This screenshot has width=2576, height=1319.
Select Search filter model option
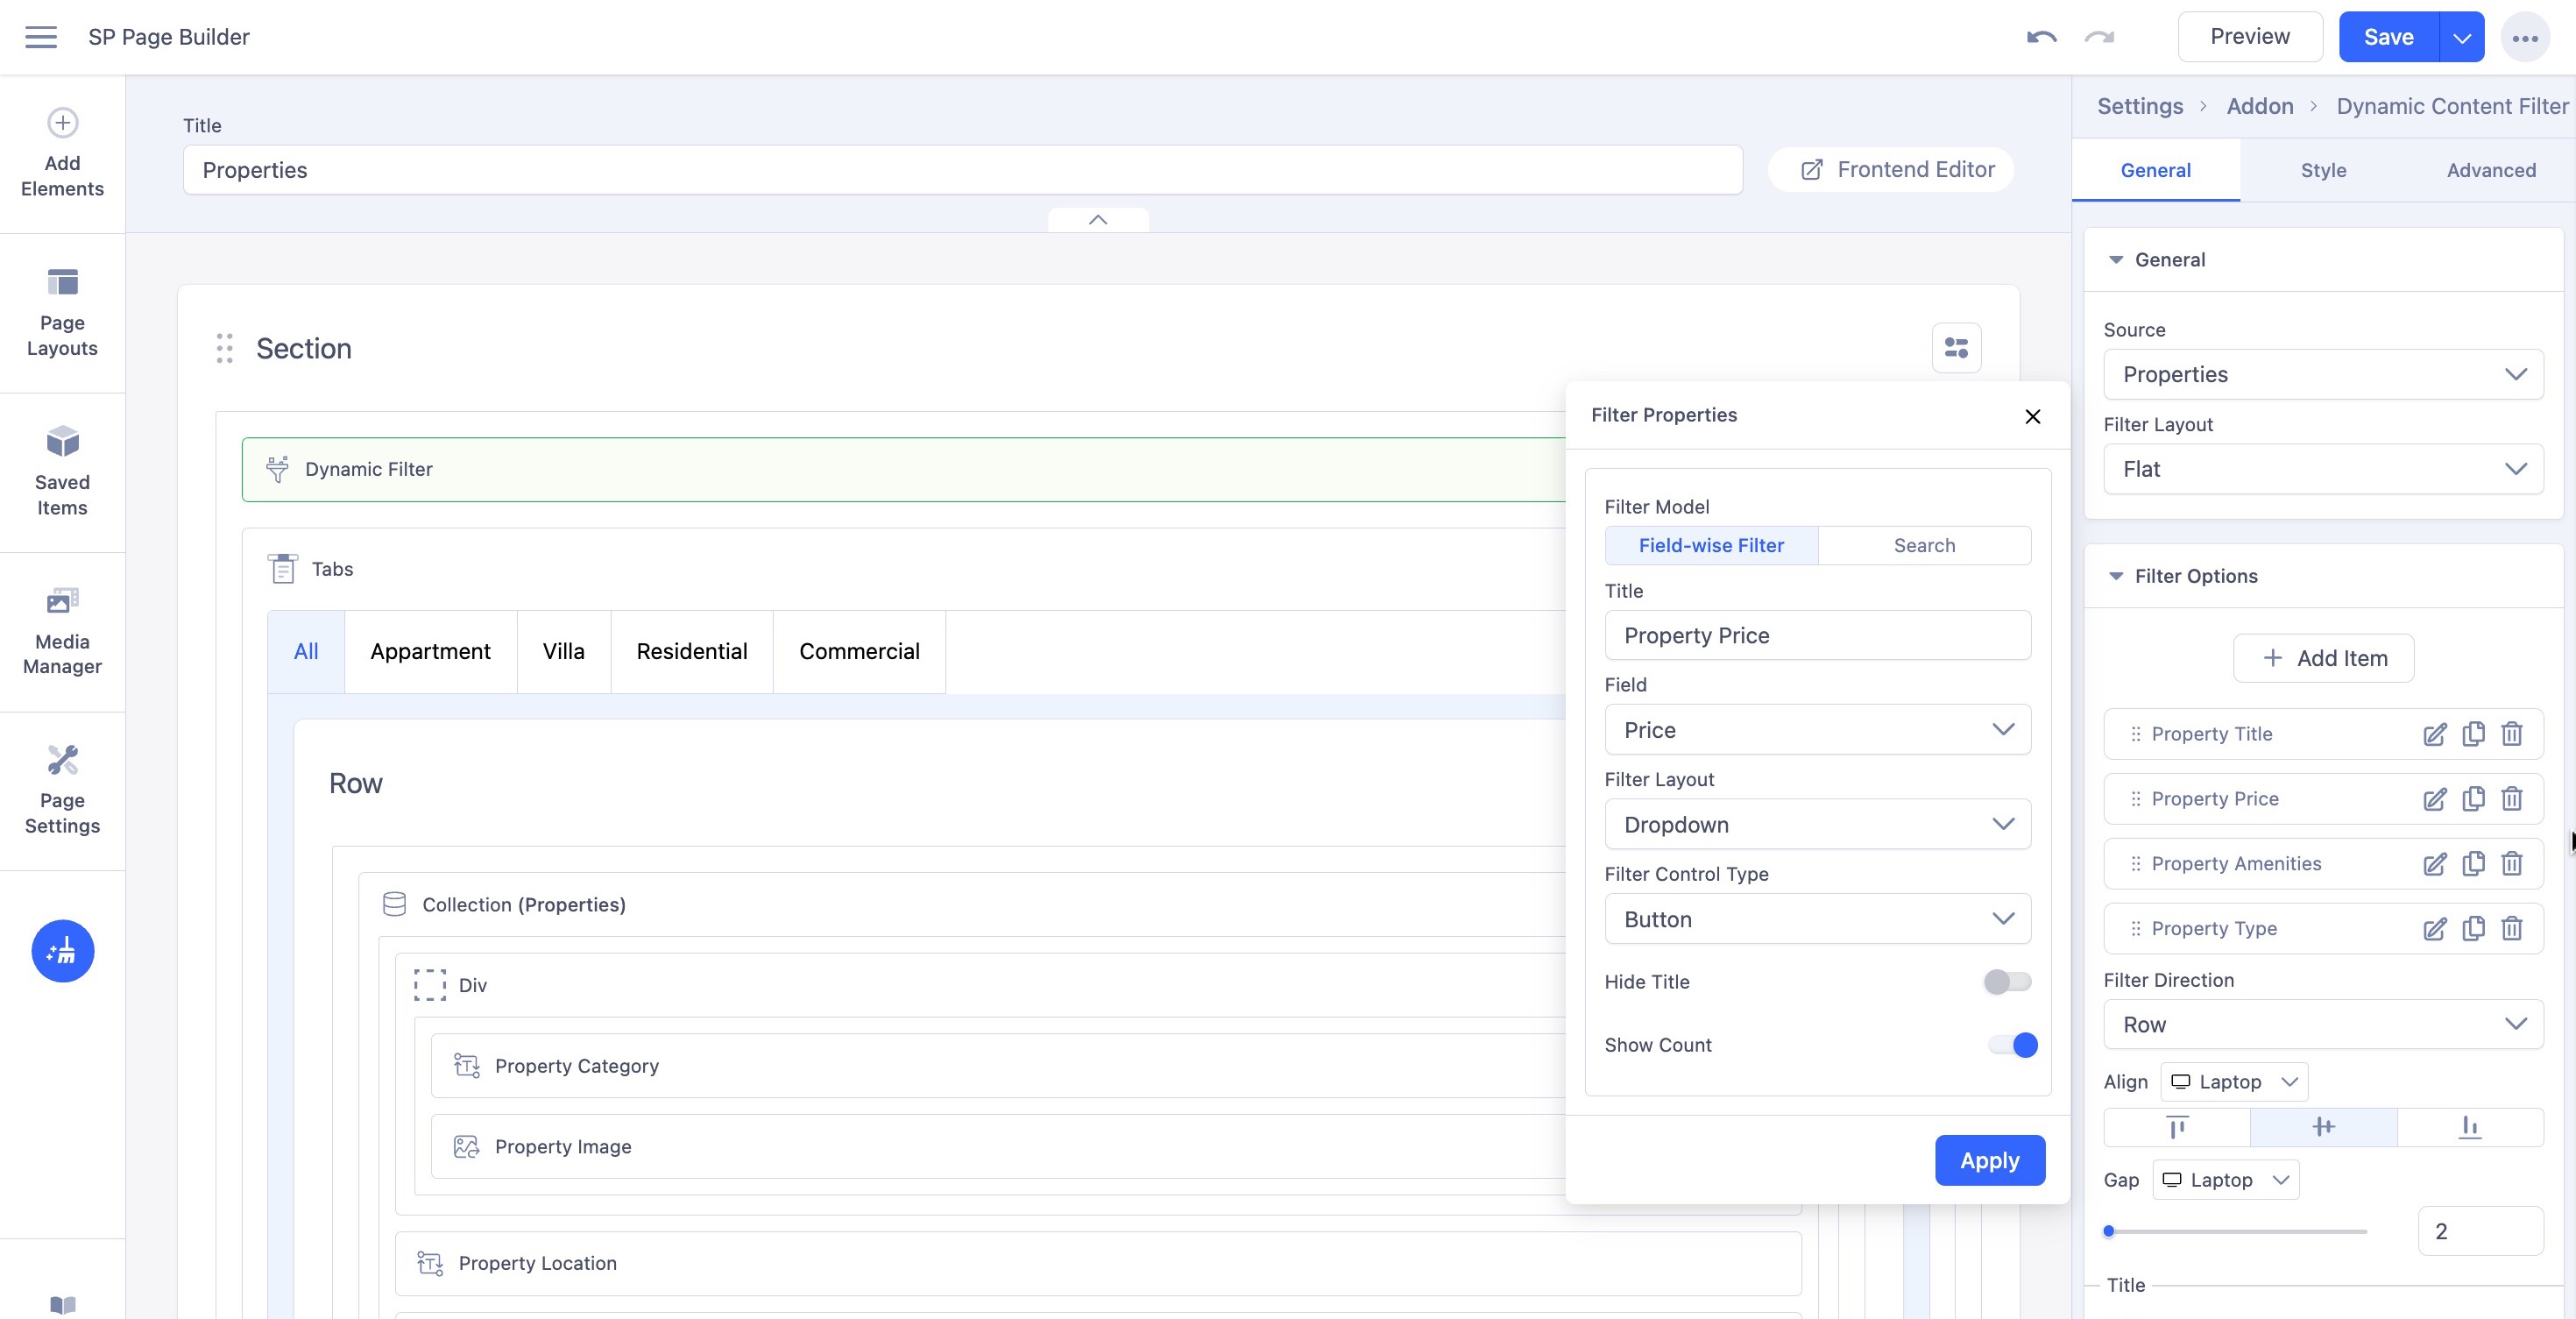coord(1924,545)
